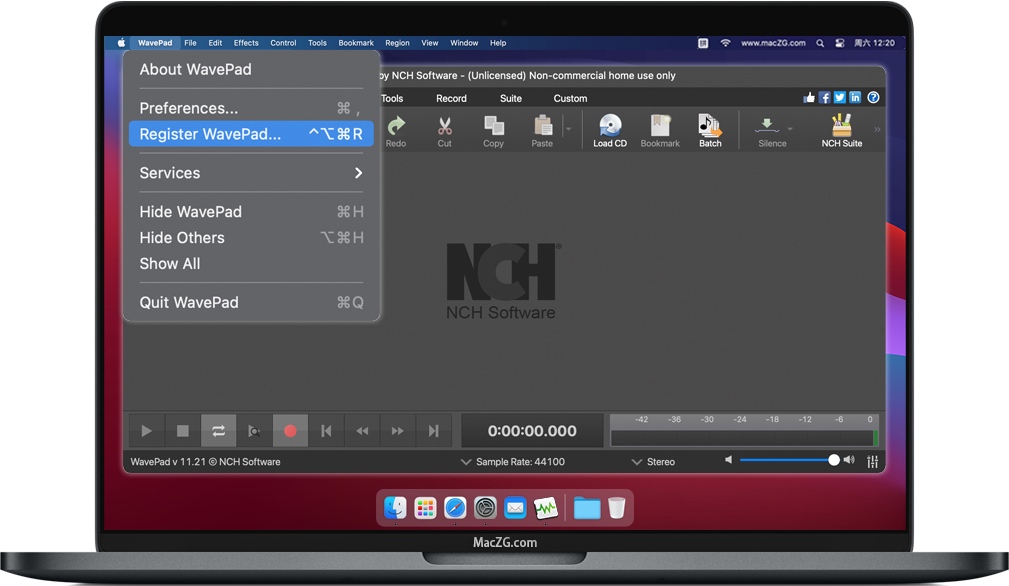Viewport: 1009px width, 586px height.
Task: Expand the Paste options dropdown arrow
Action: click(568, 128)
